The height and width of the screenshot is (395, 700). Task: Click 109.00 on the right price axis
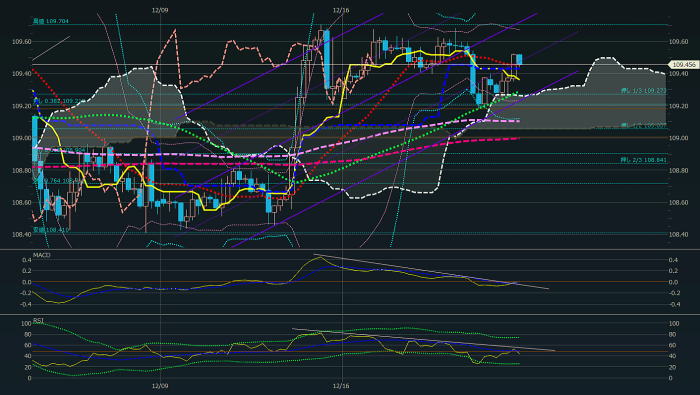point(679,138)
